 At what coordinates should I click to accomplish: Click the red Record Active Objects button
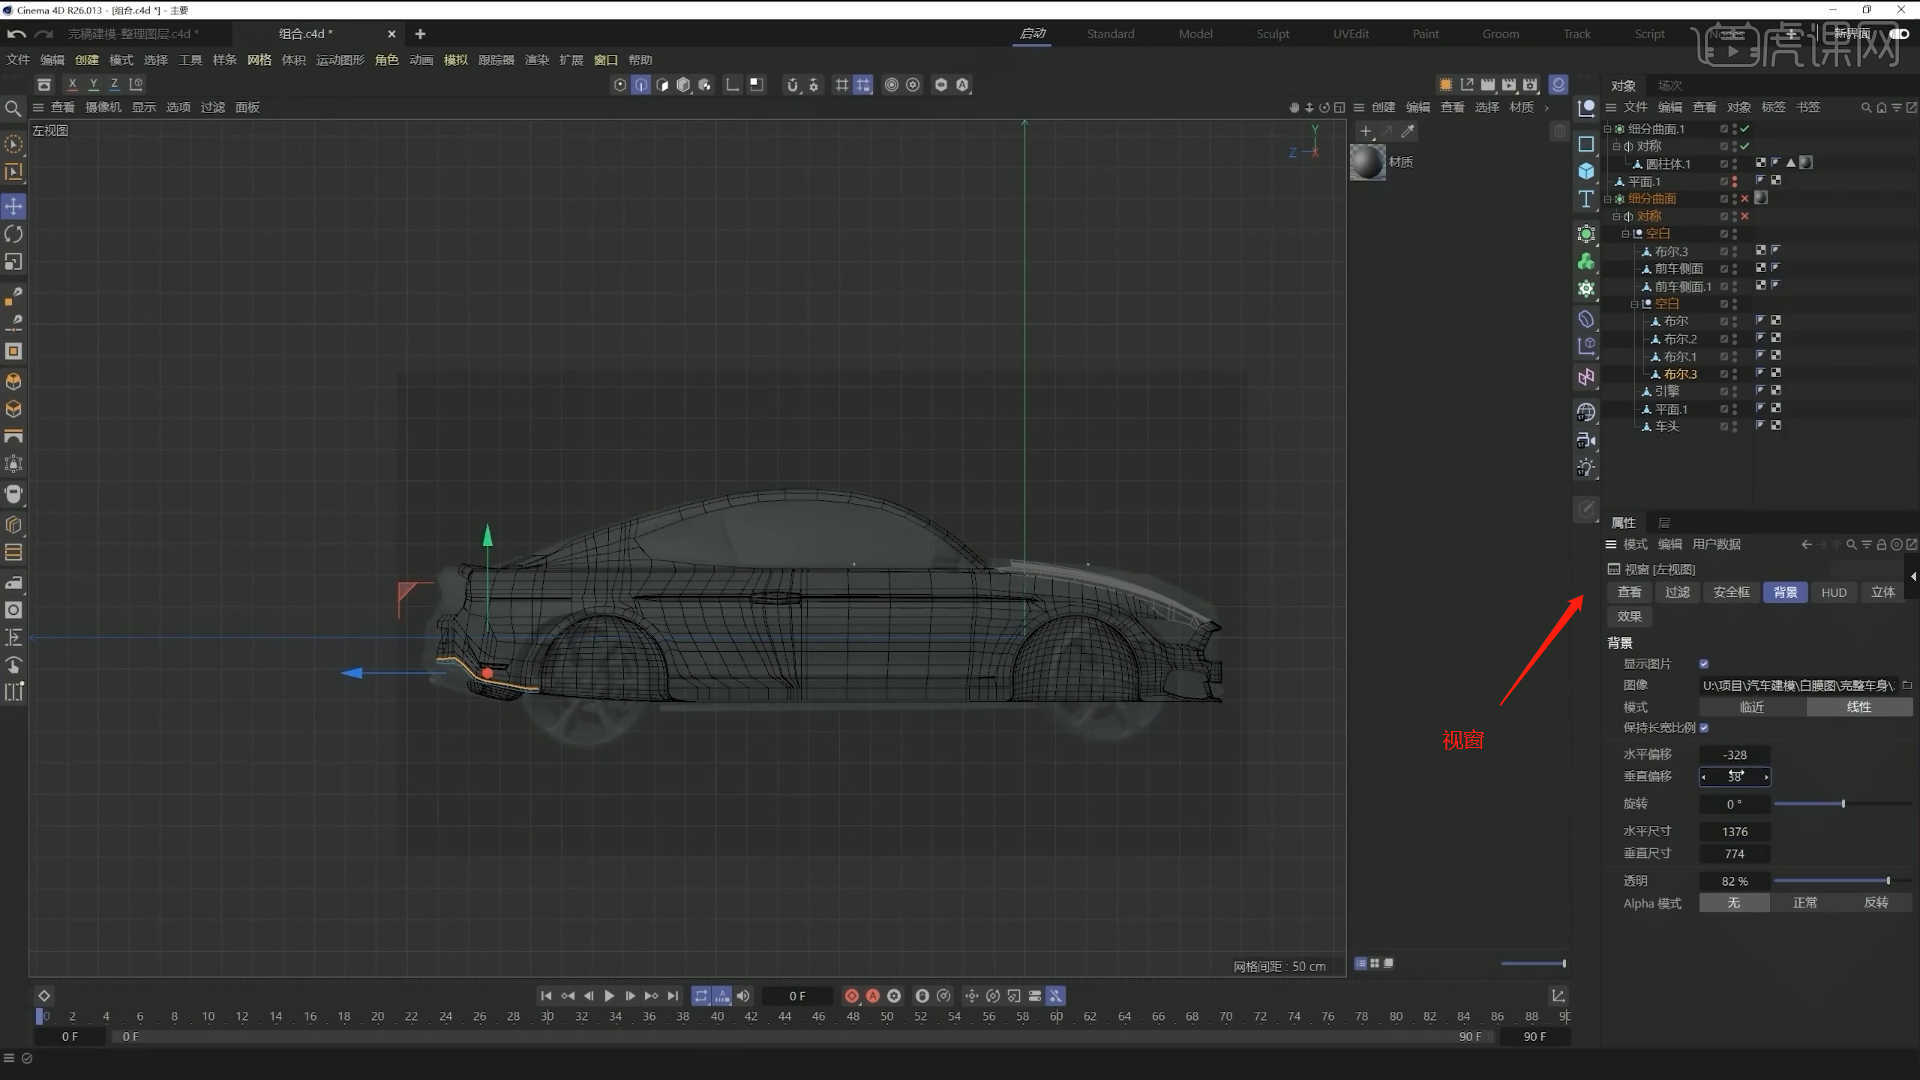(x=852, y=996)
